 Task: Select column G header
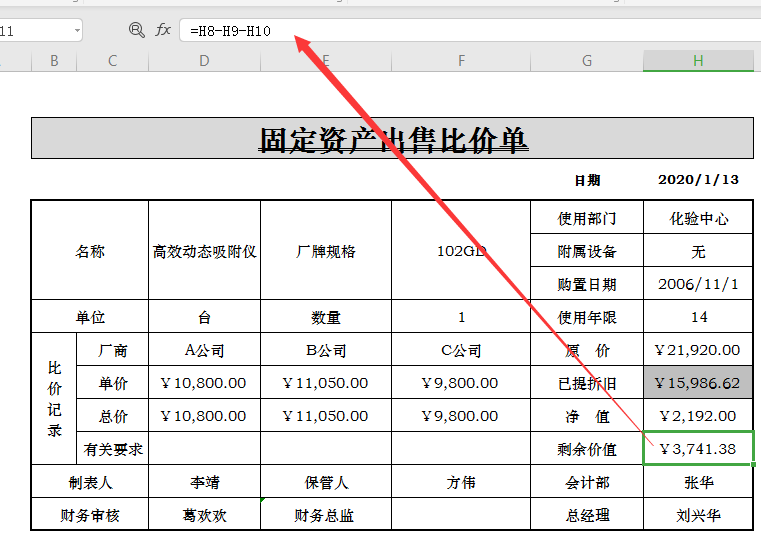587,61
